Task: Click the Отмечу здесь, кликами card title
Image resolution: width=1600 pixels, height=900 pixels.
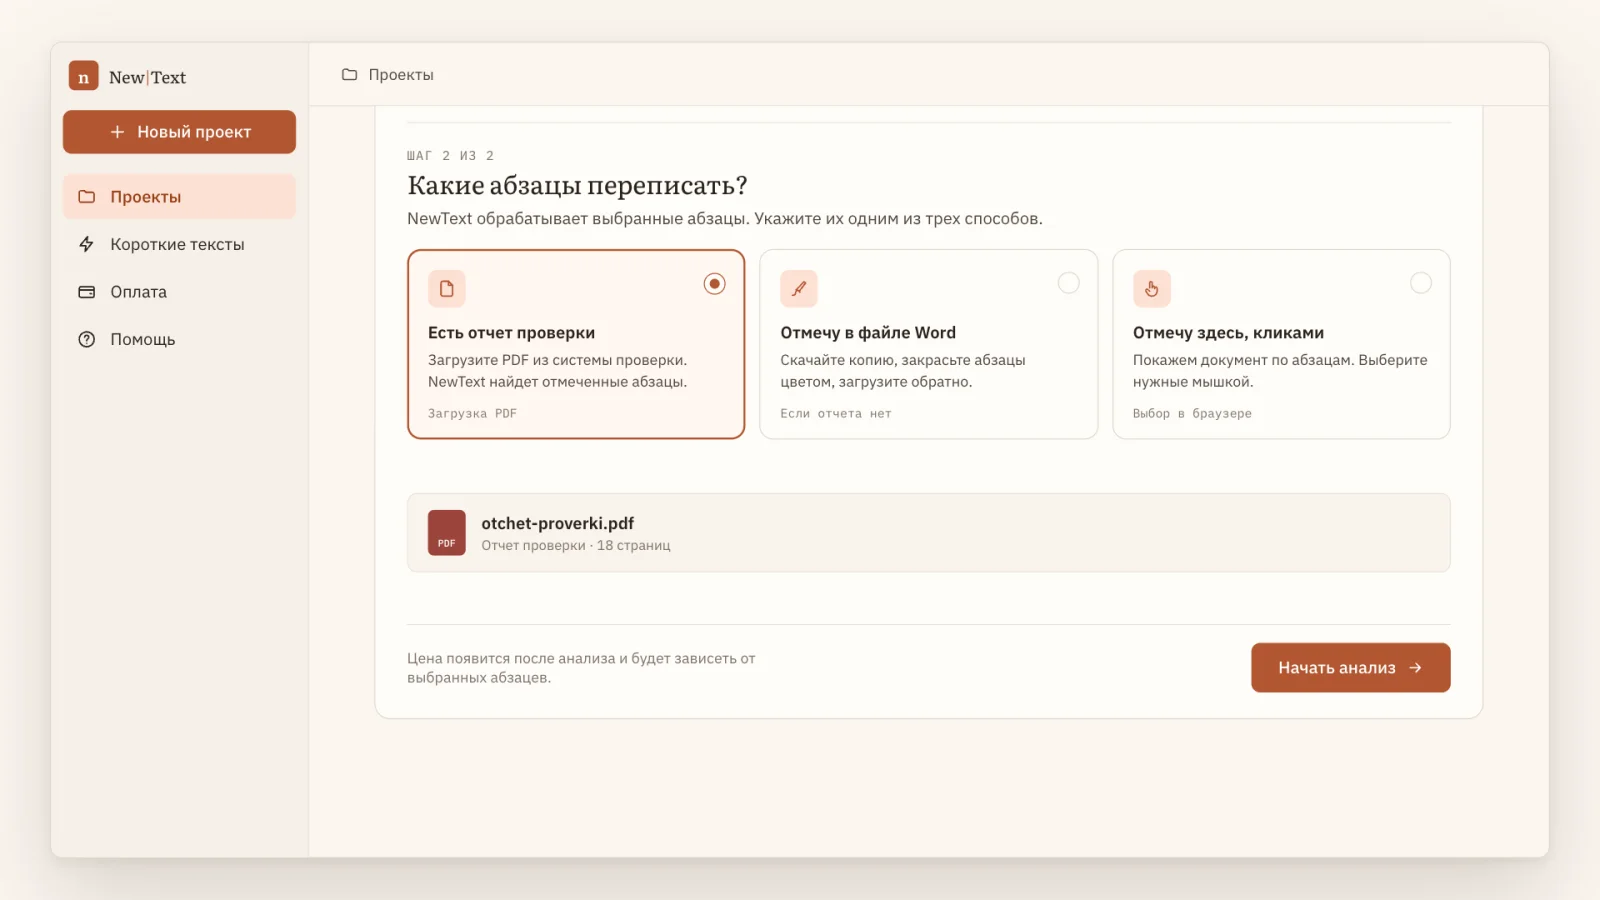Action: [1228, 333]
